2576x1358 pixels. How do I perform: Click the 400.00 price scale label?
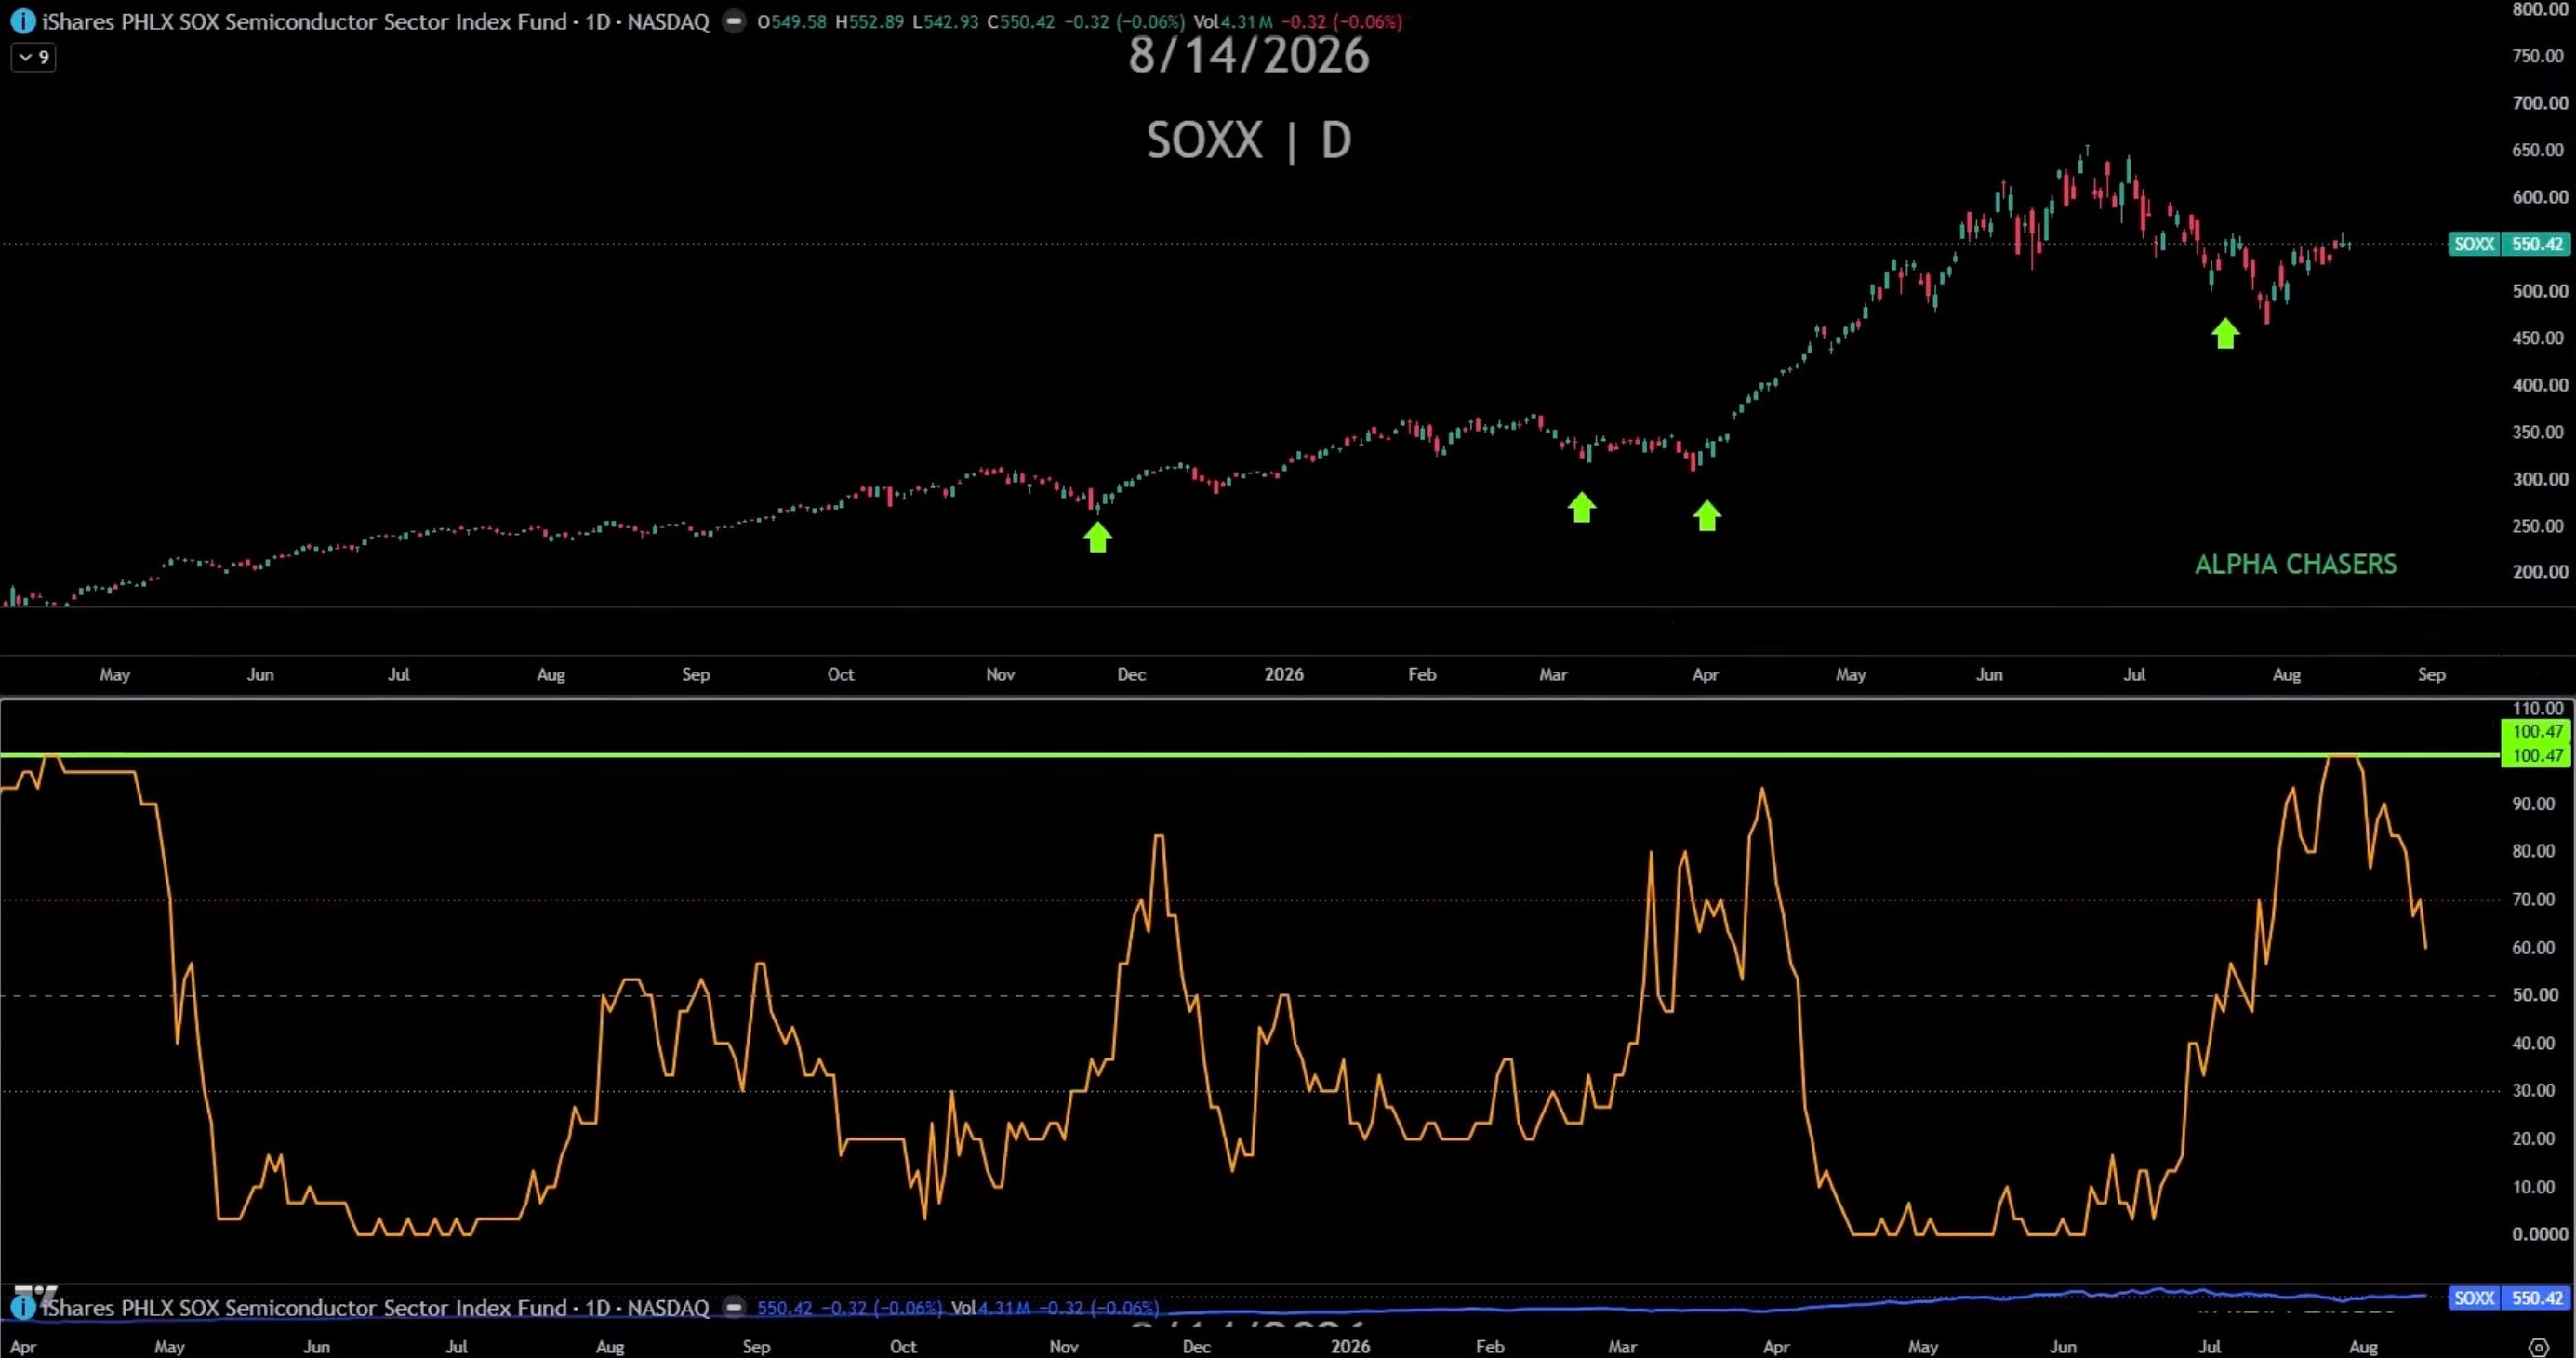pyautogui.click(x=2540, y=385)
